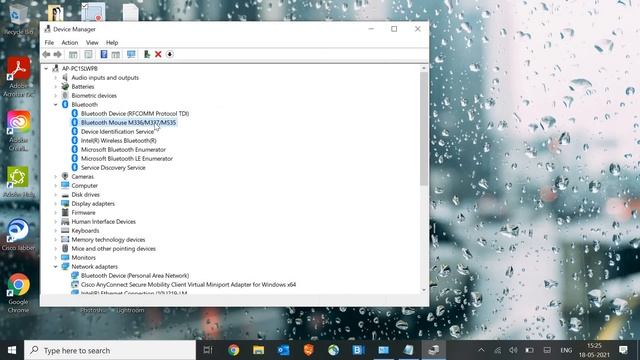Click the scrollbar down arrow in Device Manager
The width and height of the screenshot is (640, 360).
pos(424,290)
